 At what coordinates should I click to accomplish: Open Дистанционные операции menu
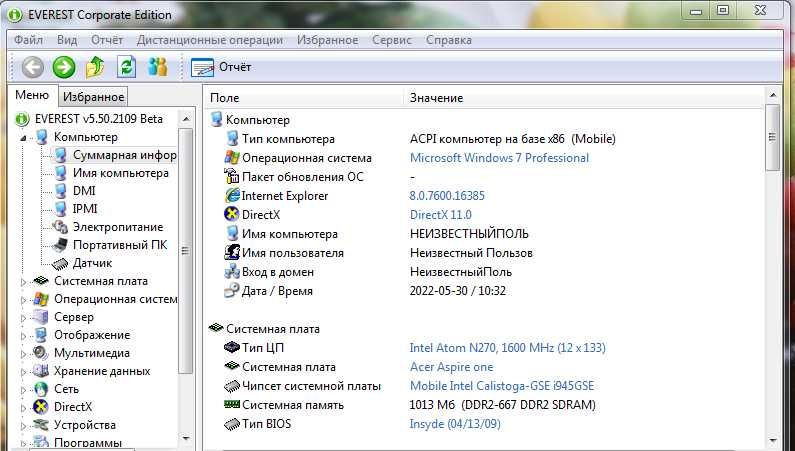pyautogui.click(x=210, y=40)
